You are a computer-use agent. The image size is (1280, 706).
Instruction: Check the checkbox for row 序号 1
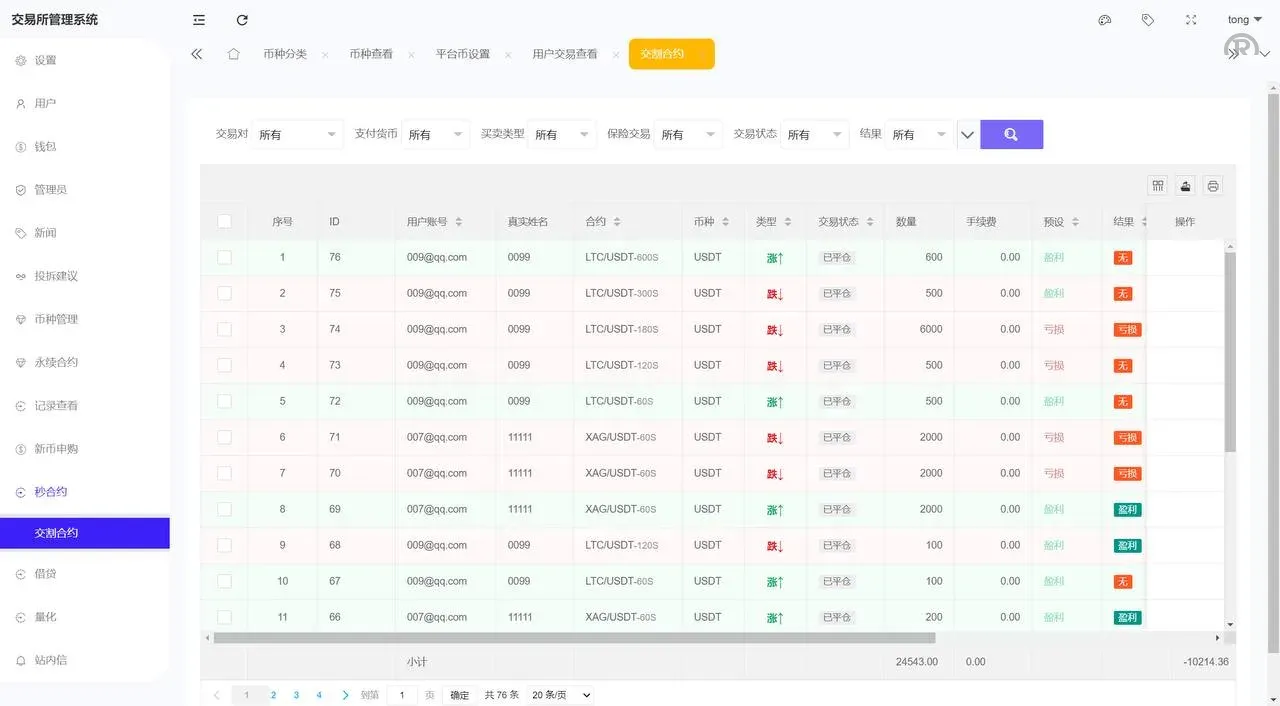[x=225, y=257]
